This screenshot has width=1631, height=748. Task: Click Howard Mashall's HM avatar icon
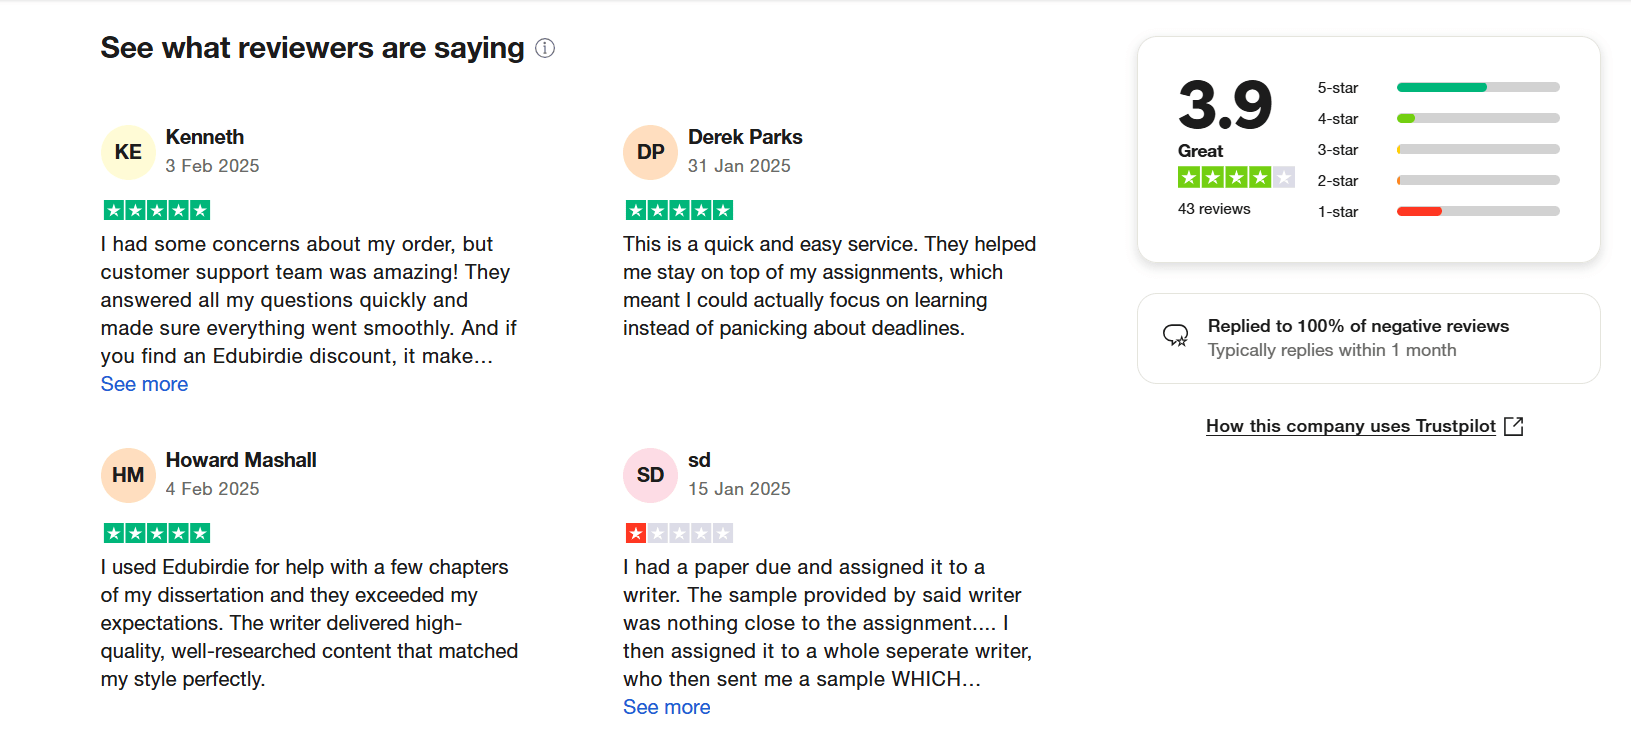pyautogui.click(x=128, y=475)
